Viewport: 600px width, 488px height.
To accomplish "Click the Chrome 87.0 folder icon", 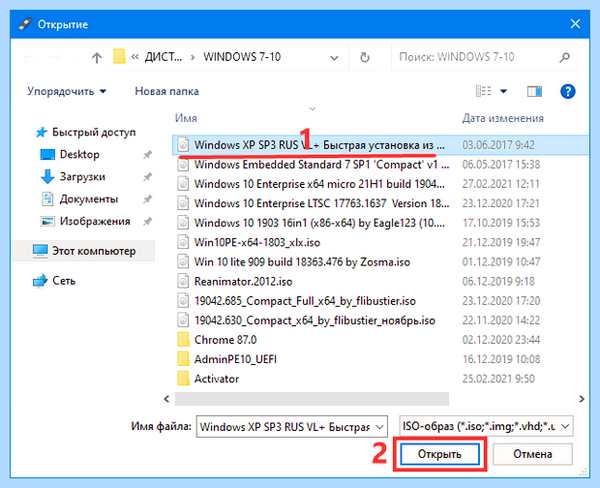I will pos(183,340).
